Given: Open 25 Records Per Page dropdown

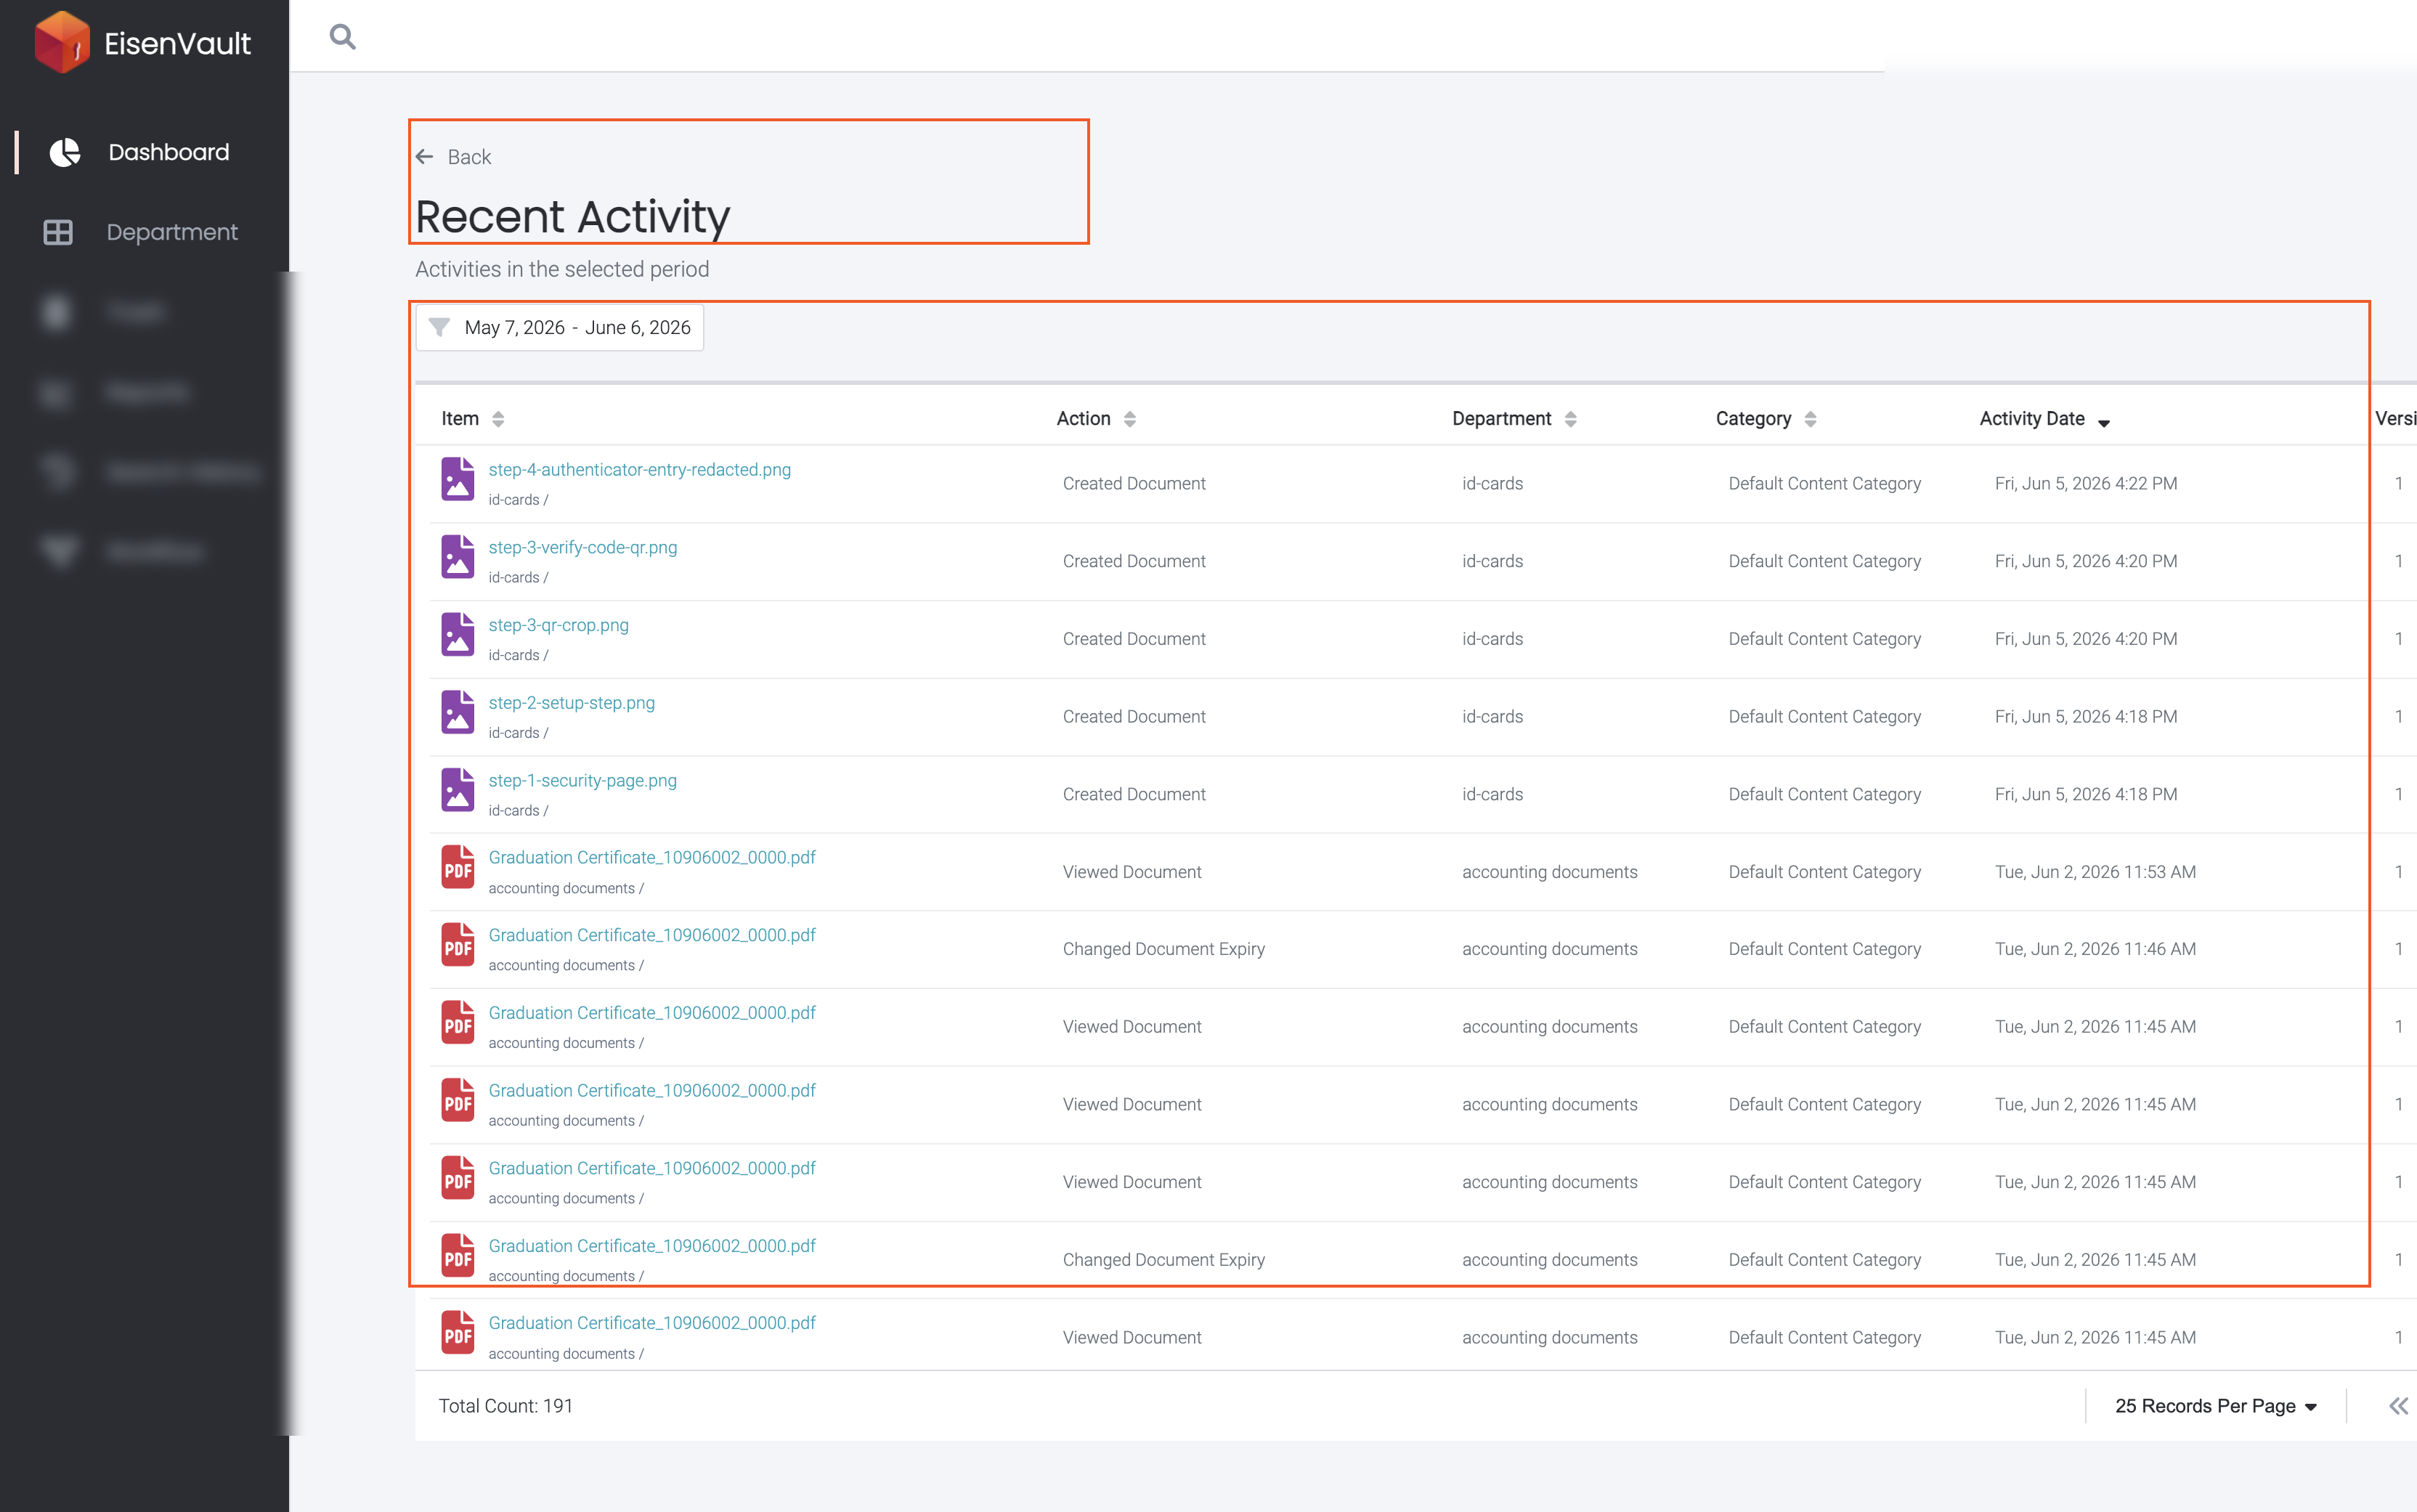Looking at the screenshot, I should (2216, 1406).
